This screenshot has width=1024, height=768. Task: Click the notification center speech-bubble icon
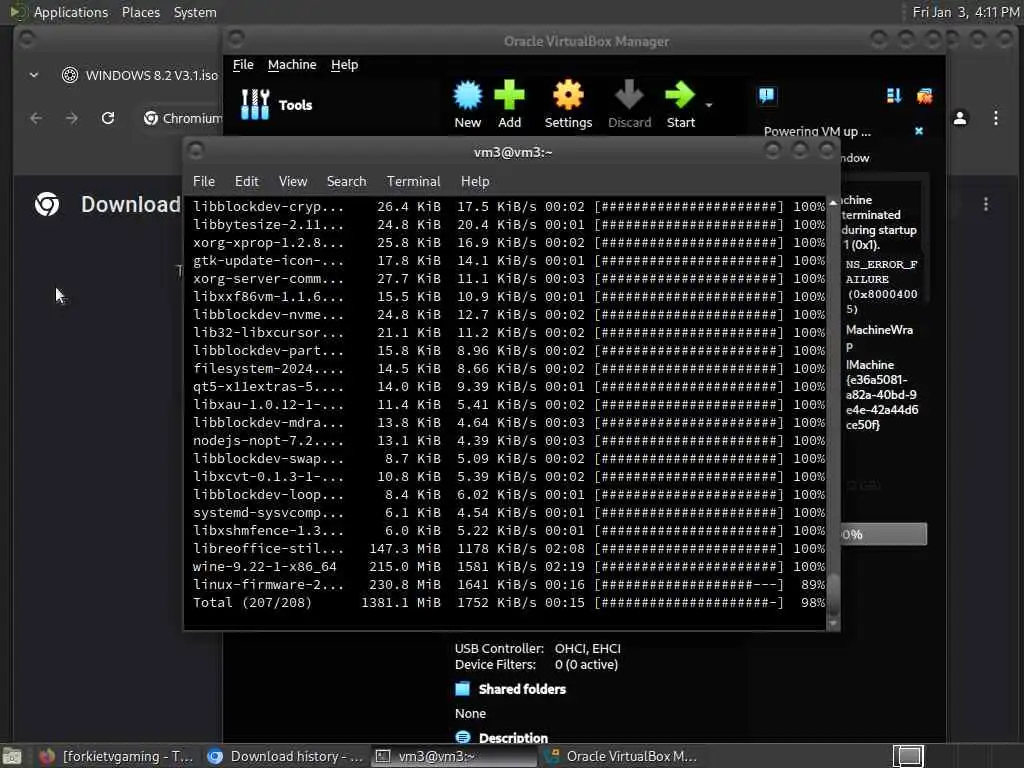767,96
